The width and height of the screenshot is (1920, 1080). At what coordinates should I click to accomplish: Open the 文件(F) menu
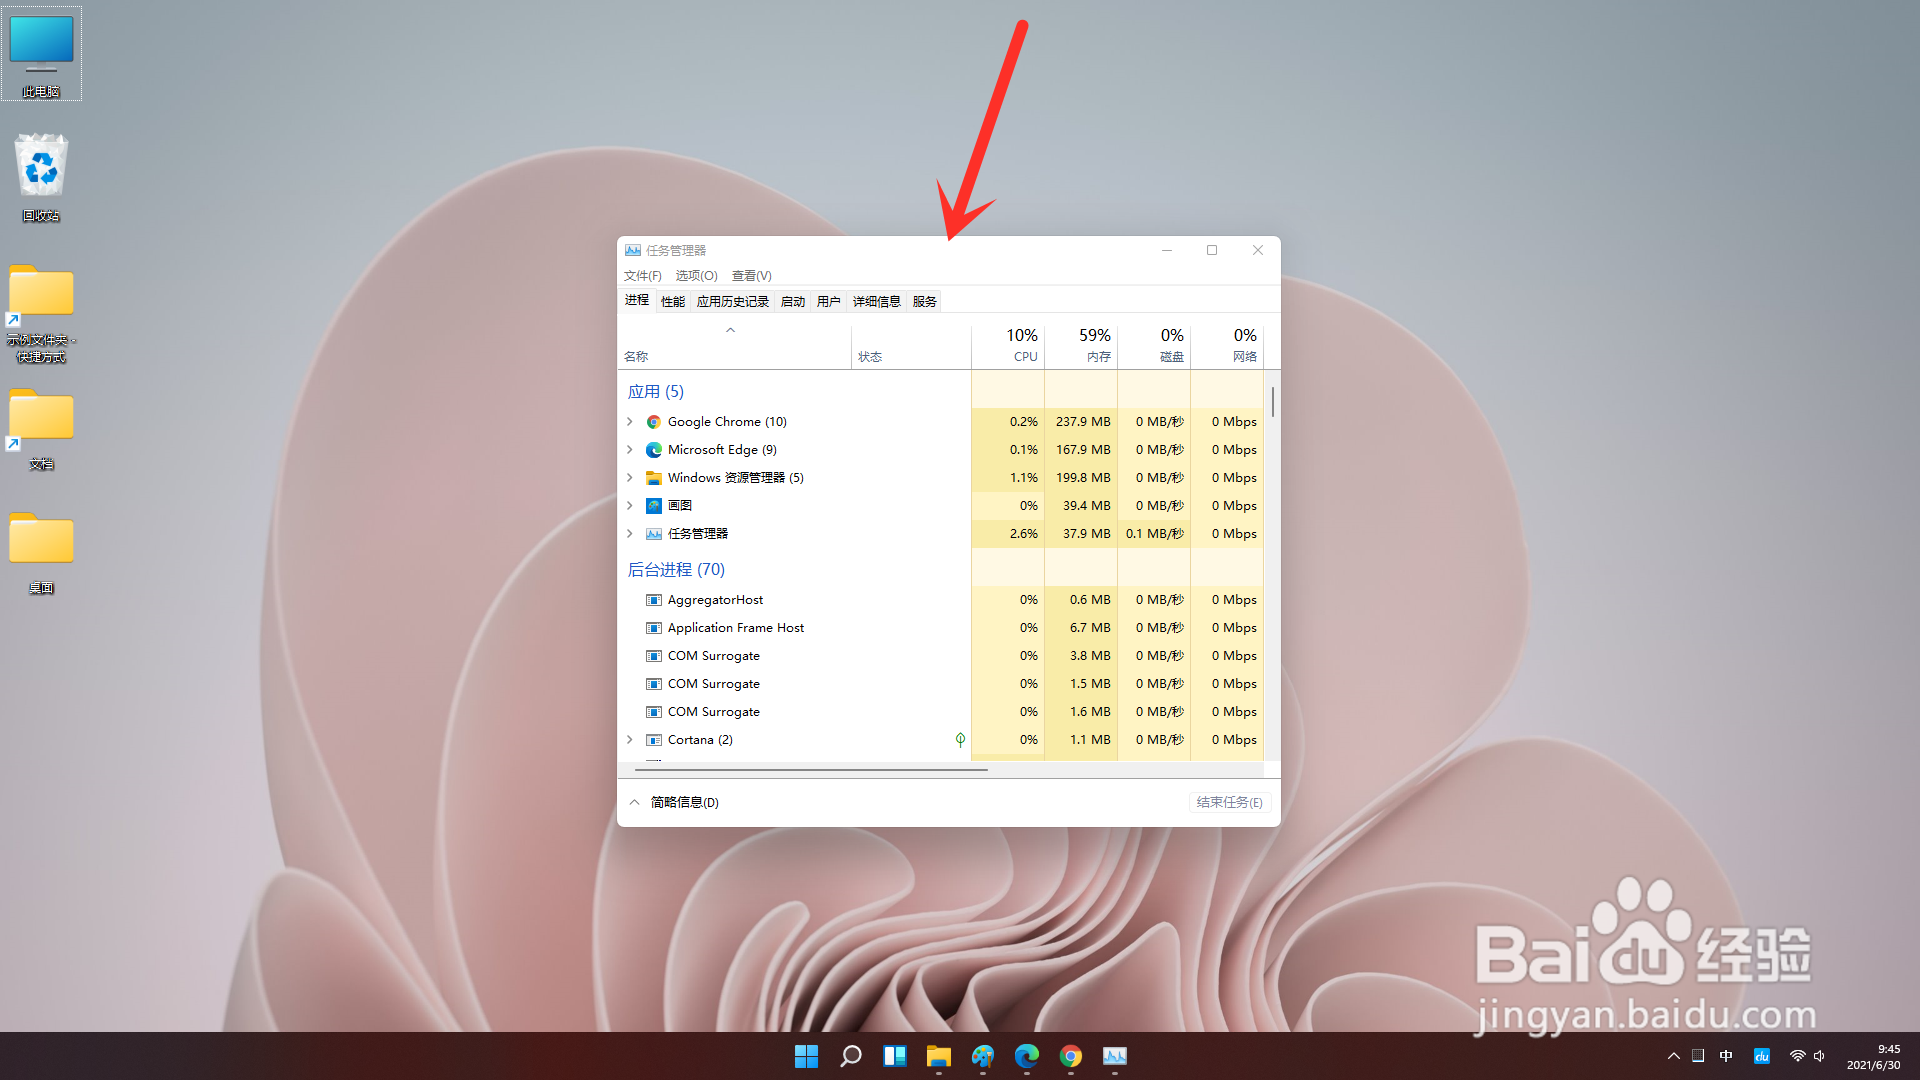[x=642, y=276]
